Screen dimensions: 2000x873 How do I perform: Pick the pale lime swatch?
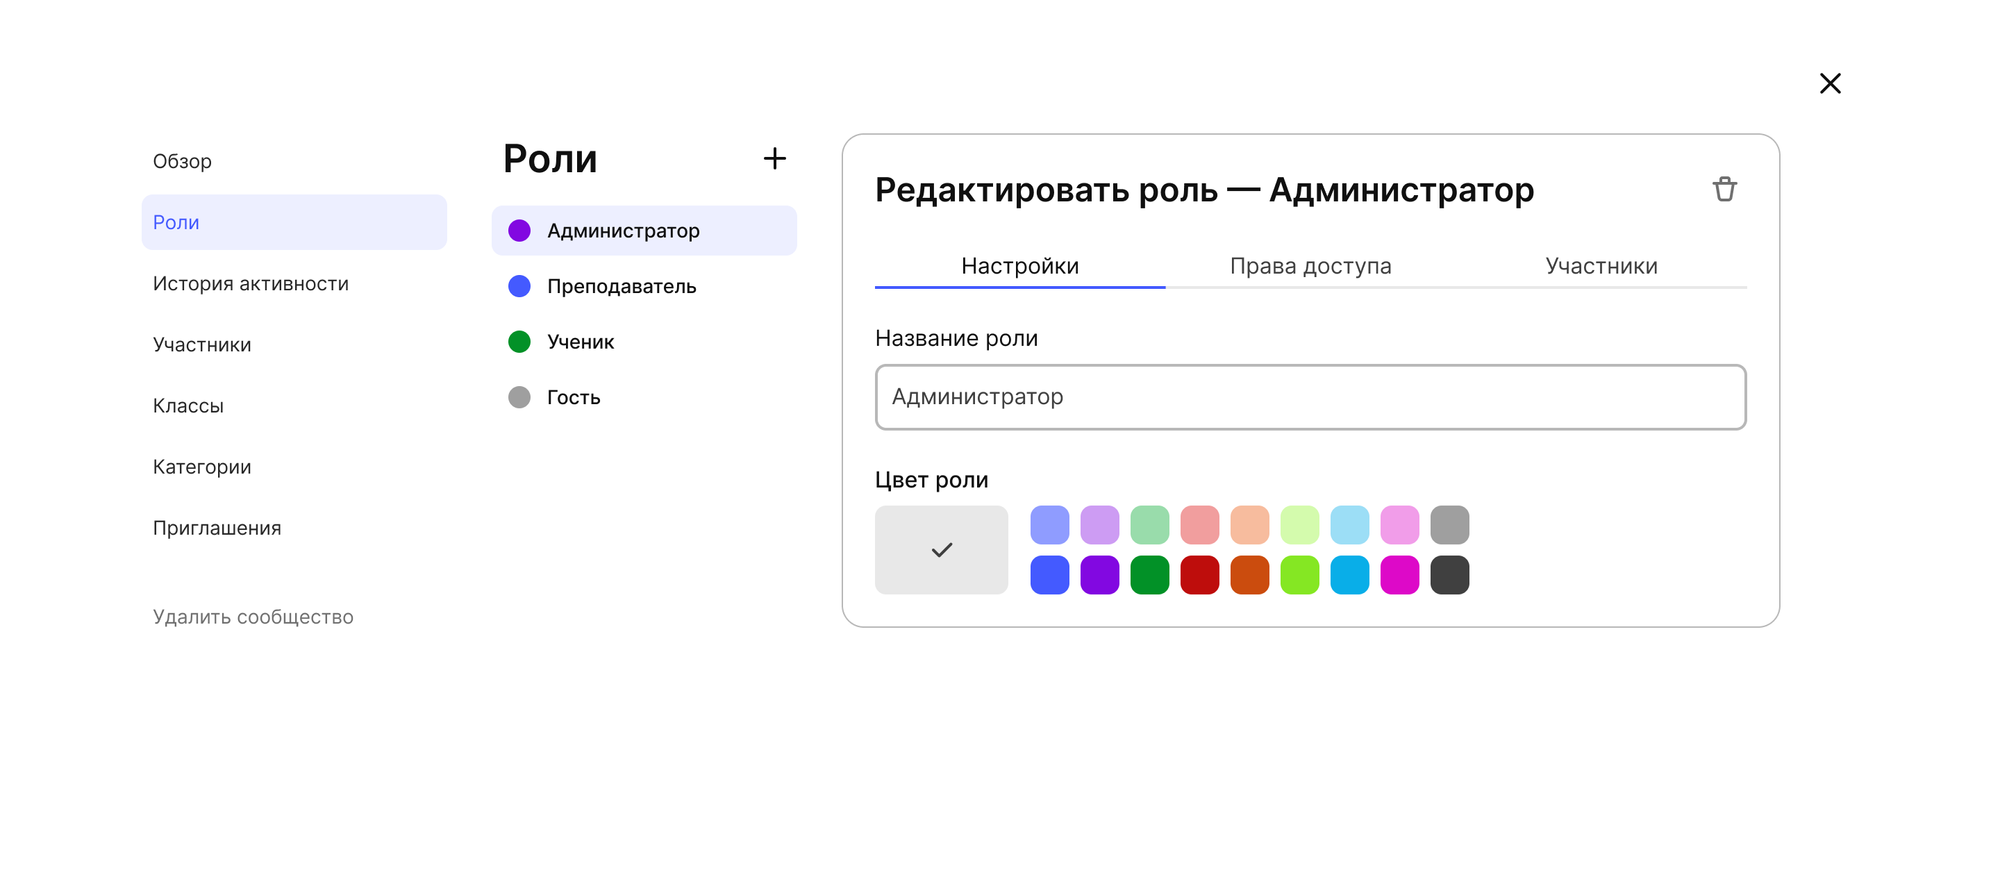tap(1300, 525)
